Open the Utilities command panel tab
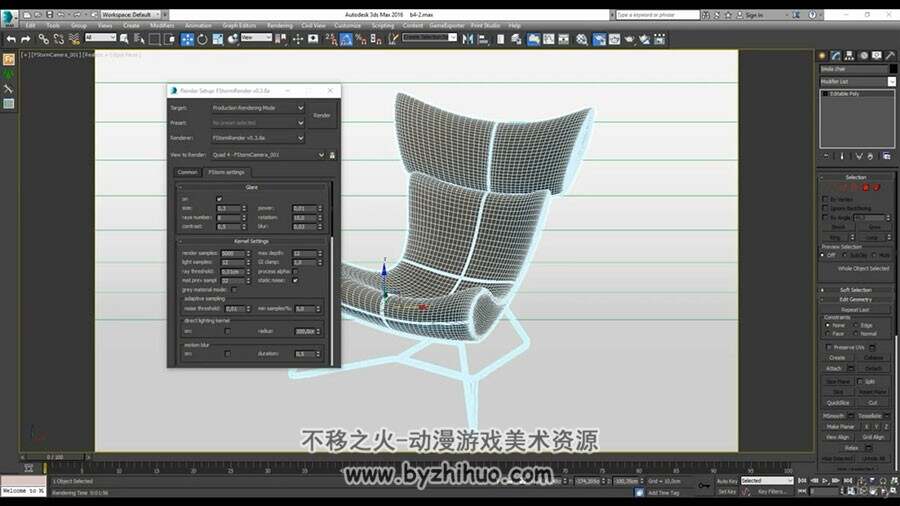The height and width of the screenshot is (506, 900). [890, 56]
